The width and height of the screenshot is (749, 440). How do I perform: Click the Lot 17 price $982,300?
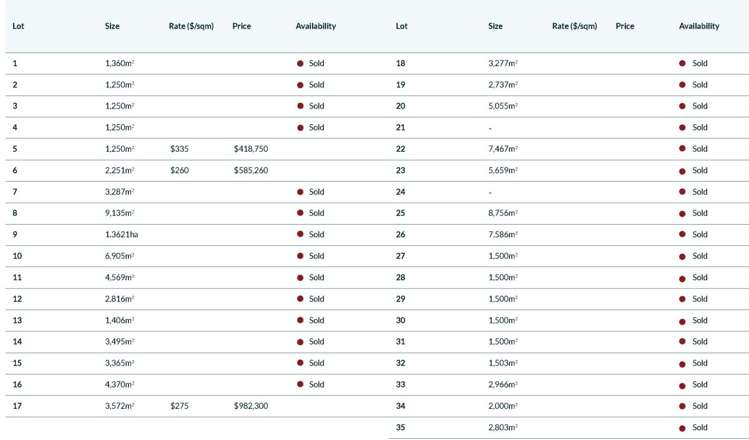(251, 406)
